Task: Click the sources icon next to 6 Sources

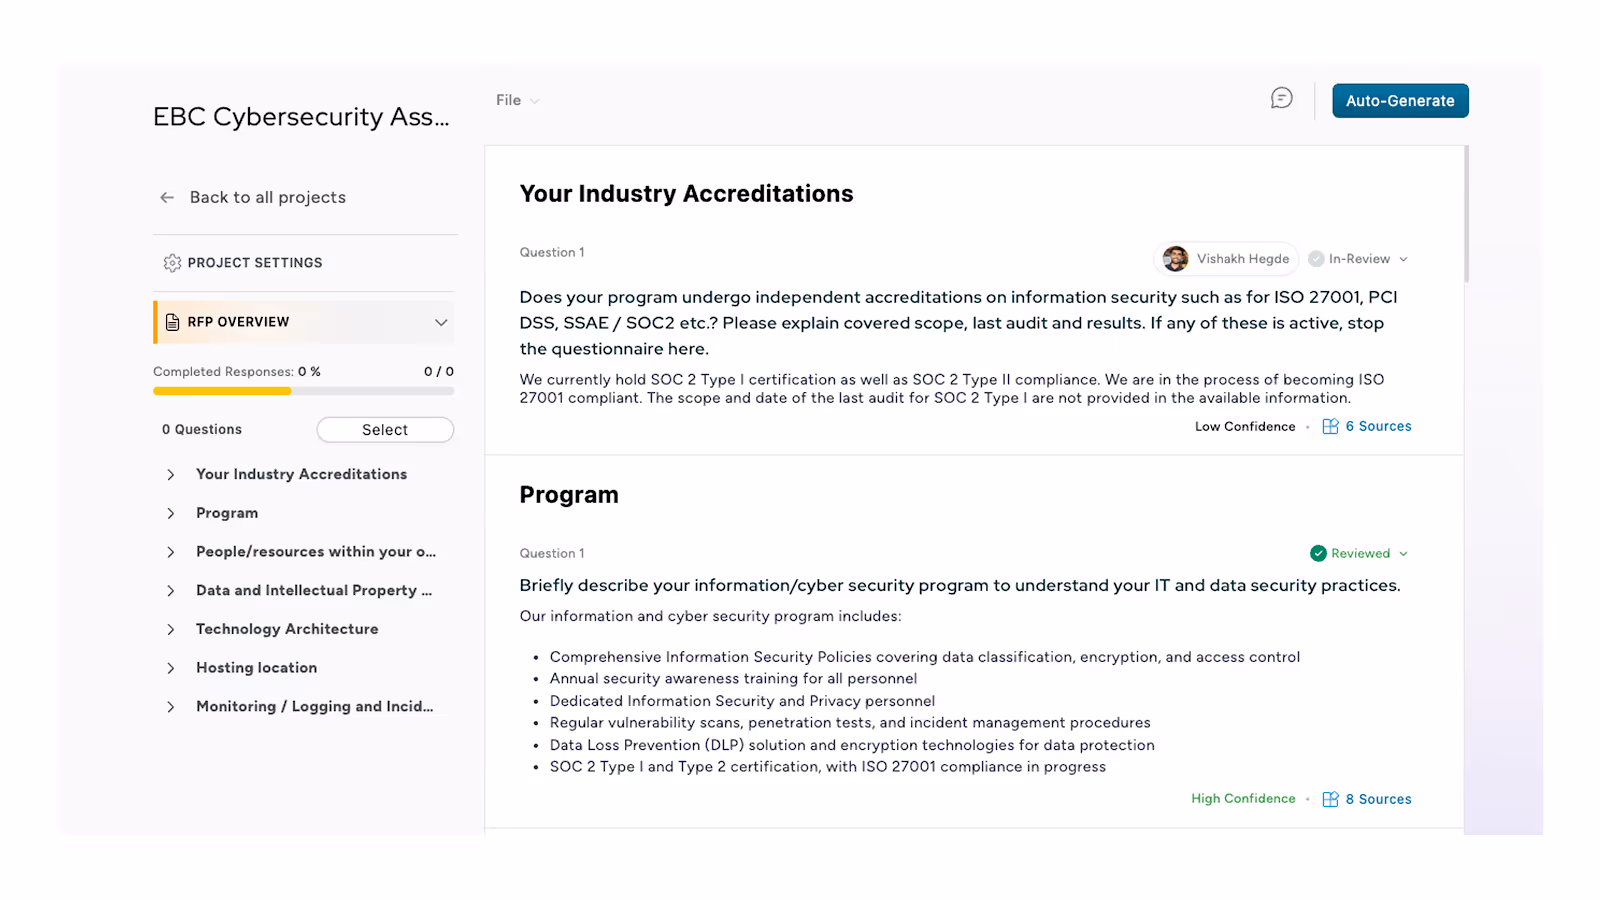Action: click(x=1330, y=426)
